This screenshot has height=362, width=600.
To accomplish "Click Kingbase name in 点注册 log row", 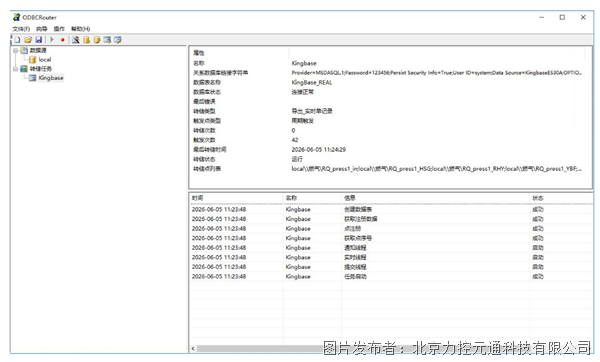I will click(x=298, y=228).
